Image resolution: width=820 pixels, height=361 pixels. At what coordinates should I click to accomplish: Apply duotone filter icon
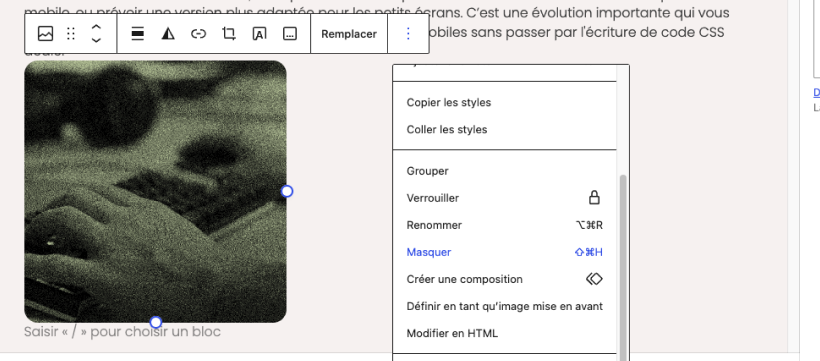(x=168, y=34)
